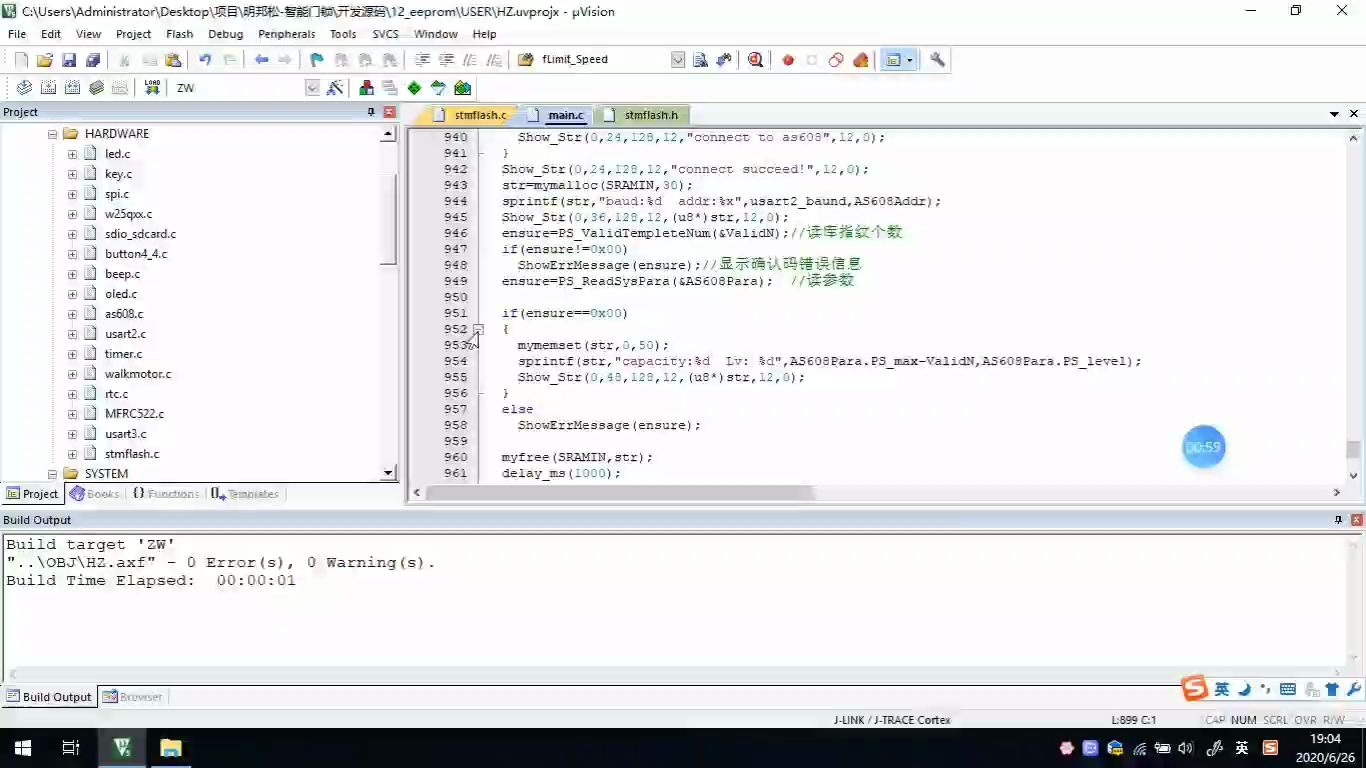Switch to the Functions panel tab
1366x768 pixels.
(165, 494)
